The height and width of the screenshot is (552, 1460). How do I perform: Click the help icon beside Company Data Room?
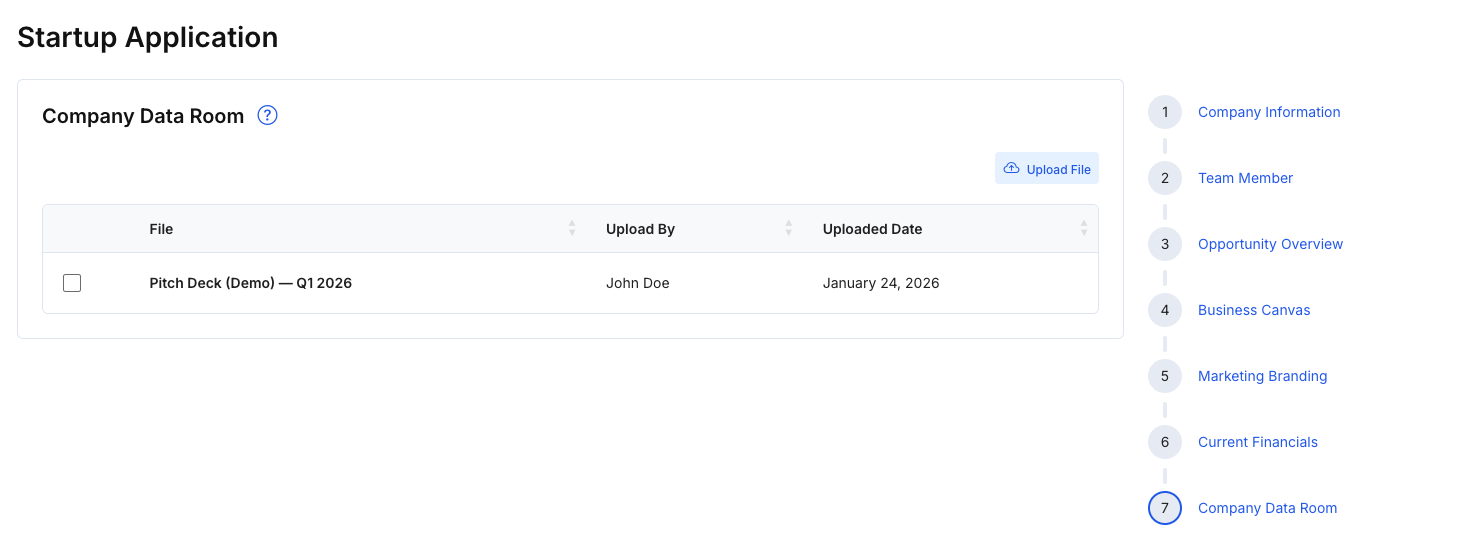coord(267,116)
